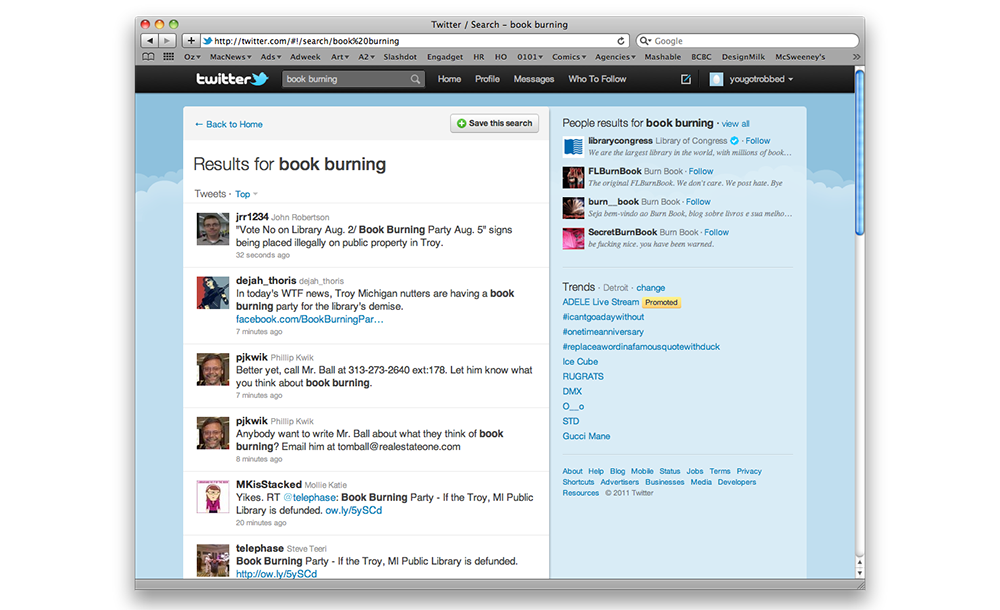1000x610 pixels.
Task: Expand the 0101 bookmarks folder
Action: pos(529,57)
